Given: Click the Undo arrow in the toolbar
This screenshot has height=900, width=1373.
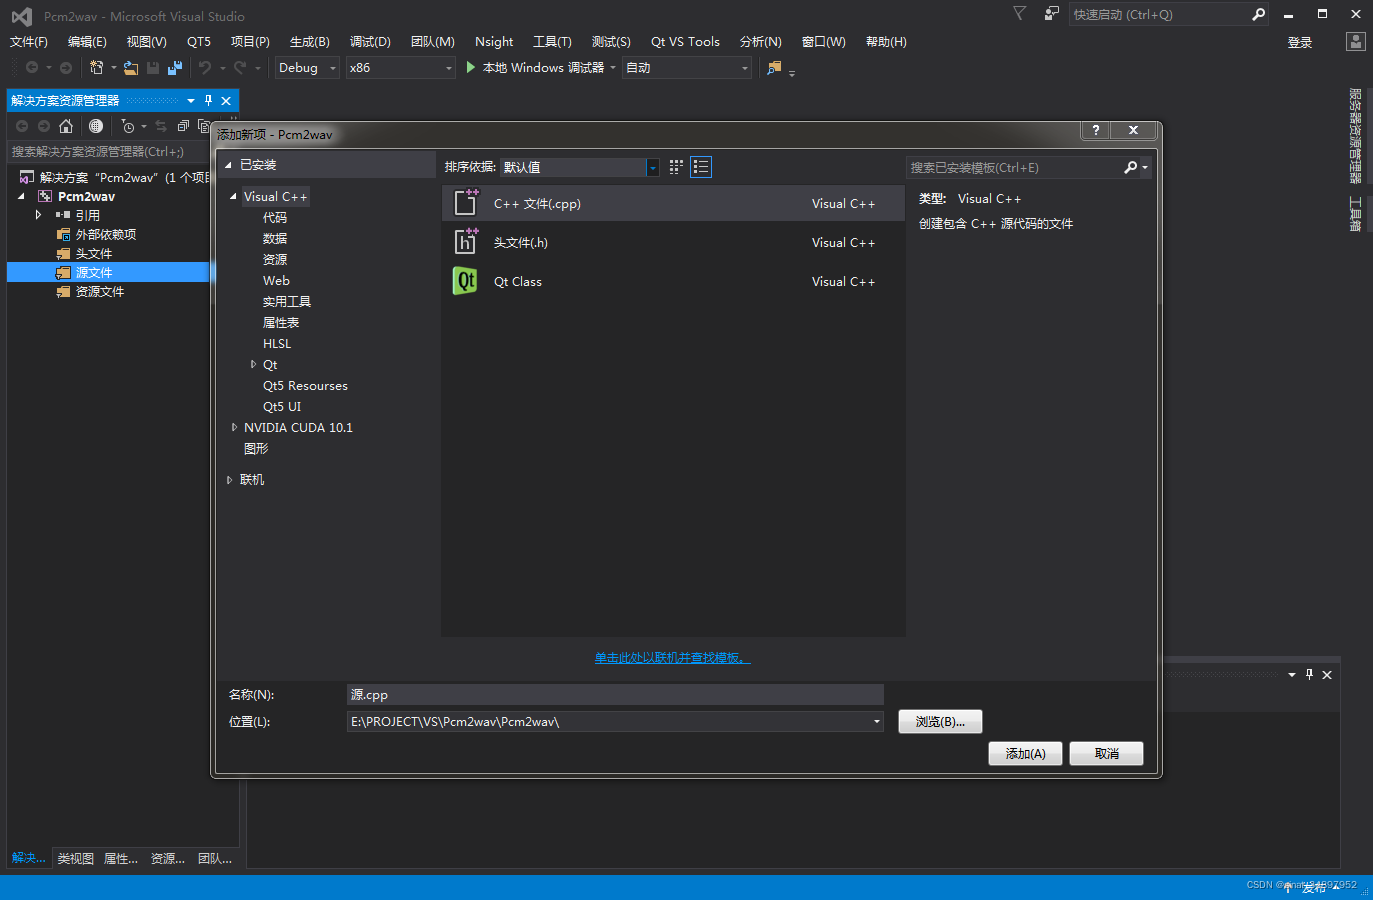Looking at the screenshot, I should point(205,68).
